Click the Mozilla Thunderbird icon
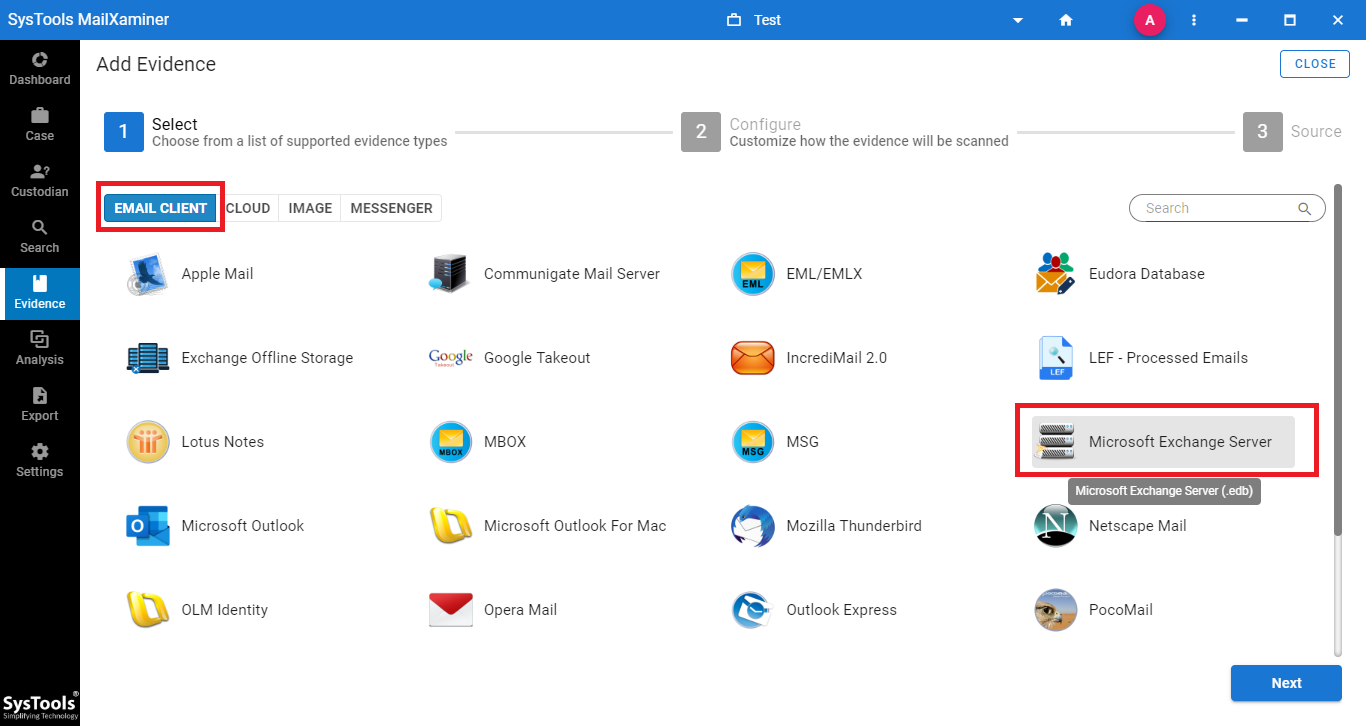 pos(753,526)
